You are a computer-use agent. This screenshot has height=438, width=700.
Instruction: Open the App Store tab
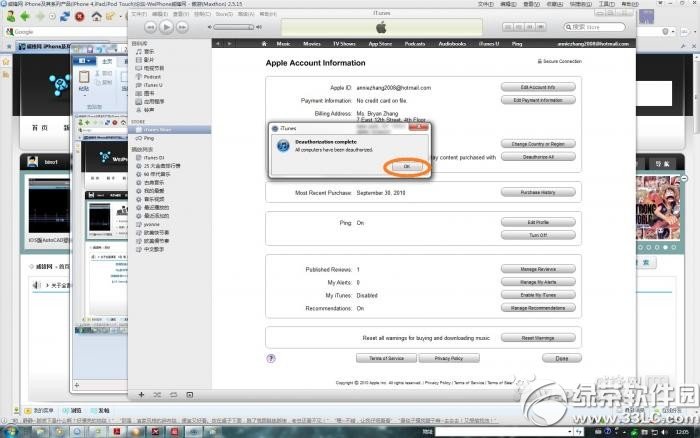coord(380,44)
